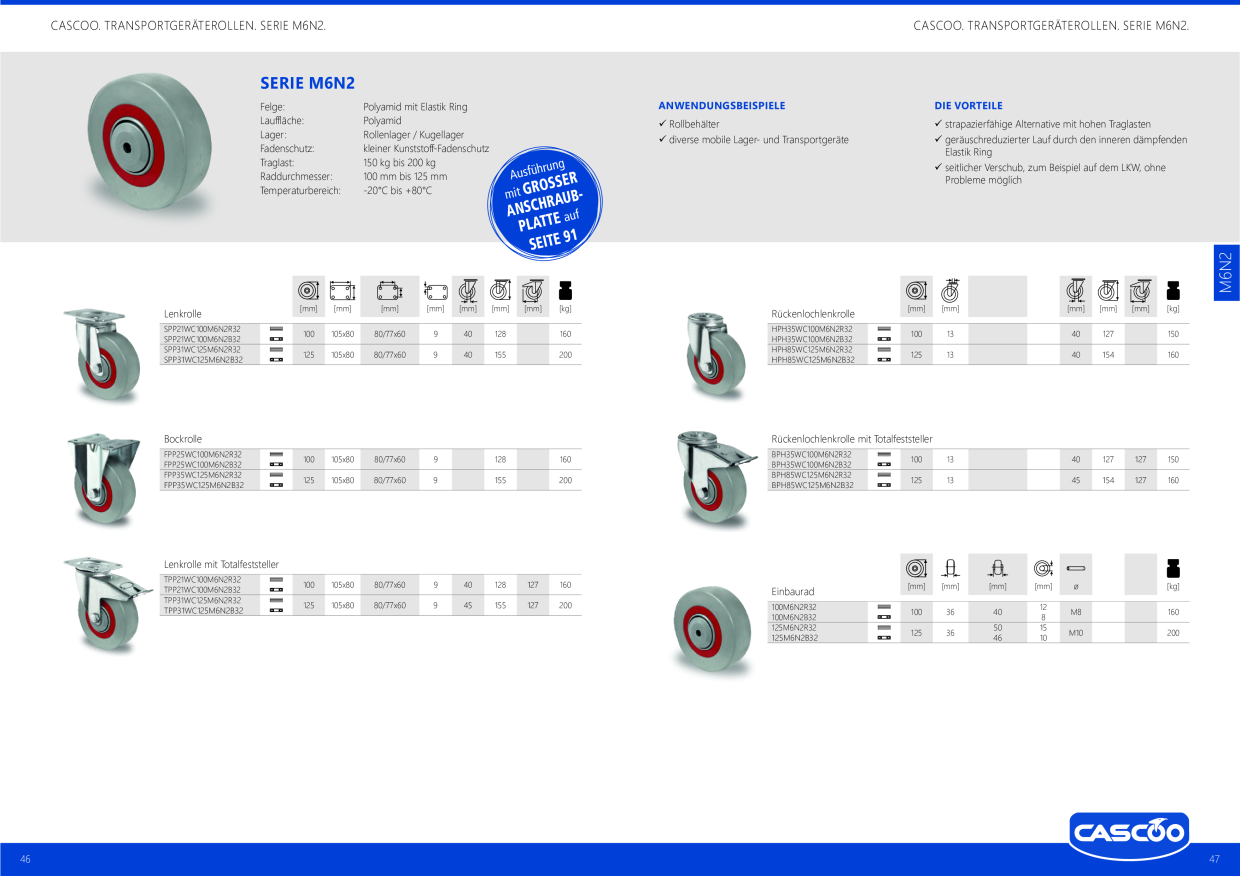Click wheel diameter icon above Einbaurad table
The width and height of the screenshot is (1240, 876).
coord(916,568)
